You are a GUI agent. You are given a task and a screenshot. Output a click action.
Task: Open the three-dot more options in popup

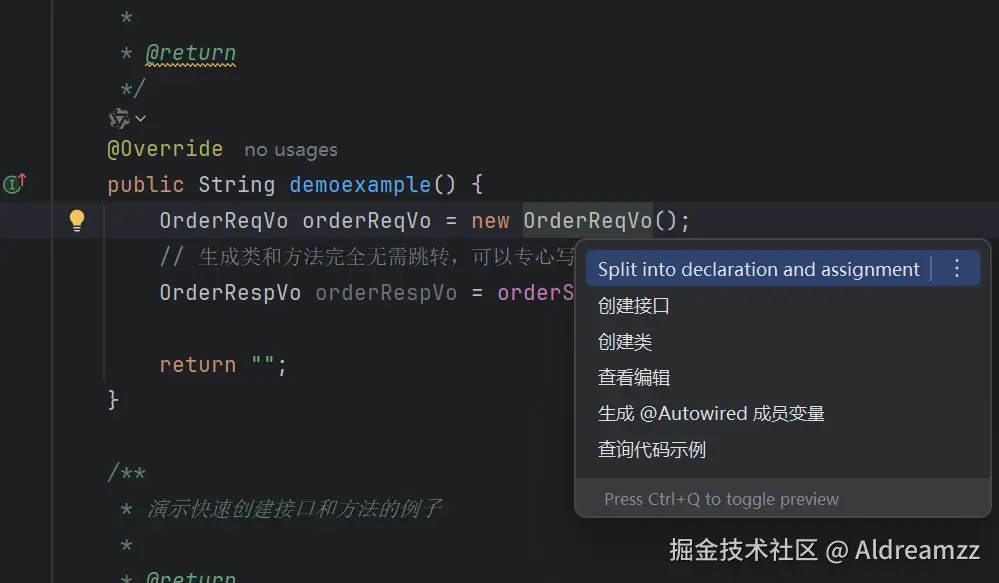click(957, 269)
